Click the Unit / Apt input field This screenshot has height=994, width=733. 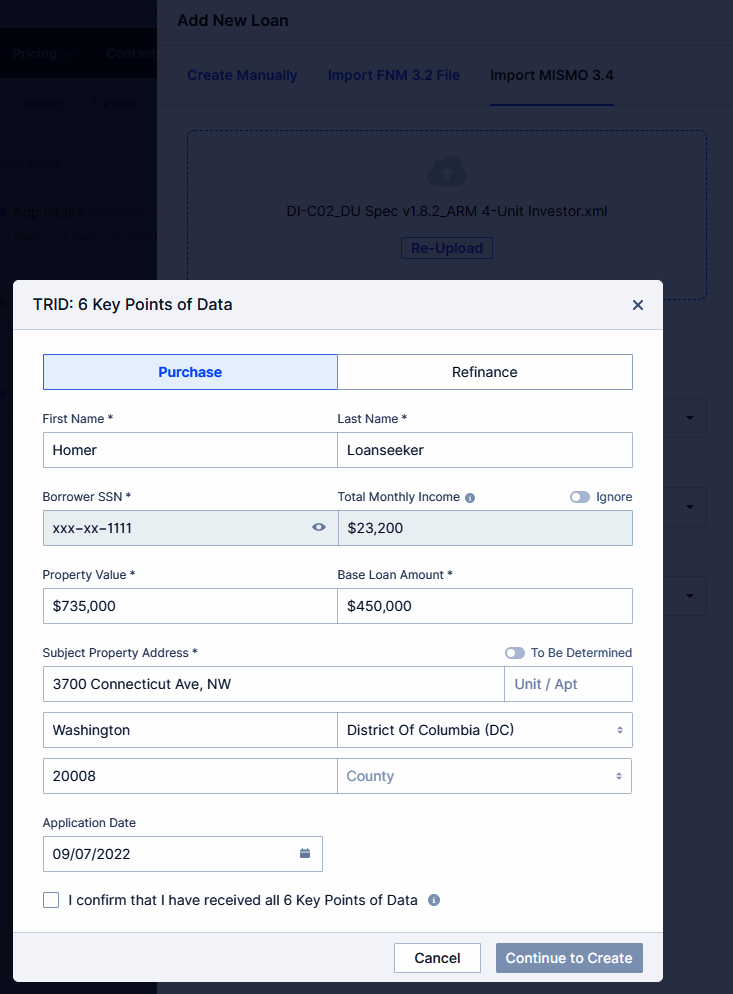pyautogui.click(x=568, y=684)
